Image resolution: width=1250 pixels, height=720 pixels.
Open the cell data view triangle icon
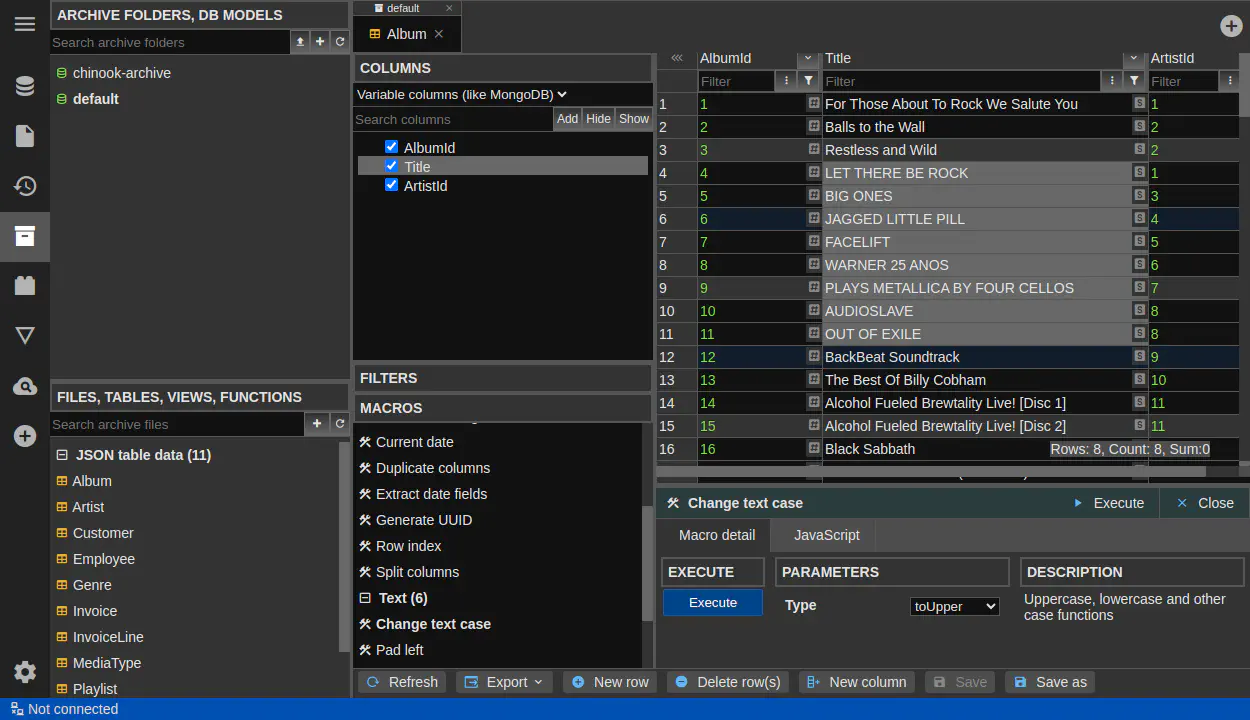(25, 336)
